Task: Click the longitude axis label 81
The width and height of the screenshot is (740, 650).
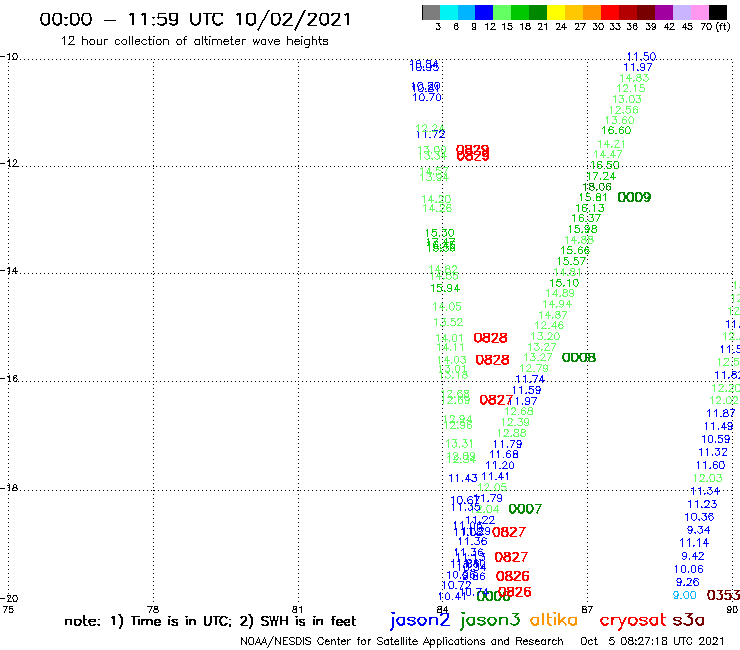Action: point(297,609)
